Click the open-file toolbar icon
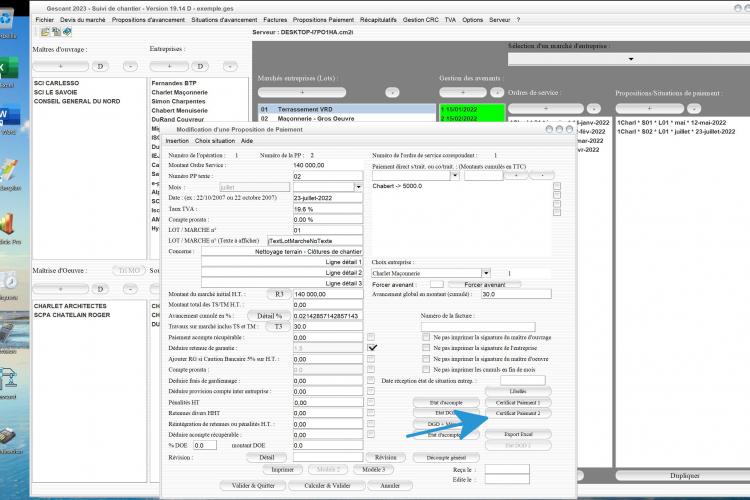 point(45,32)
